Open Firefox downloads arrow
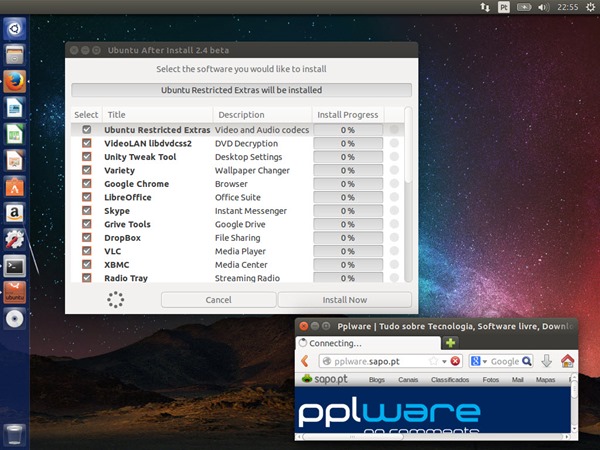This screenshot has width=600, height=450. pos(546,361)
